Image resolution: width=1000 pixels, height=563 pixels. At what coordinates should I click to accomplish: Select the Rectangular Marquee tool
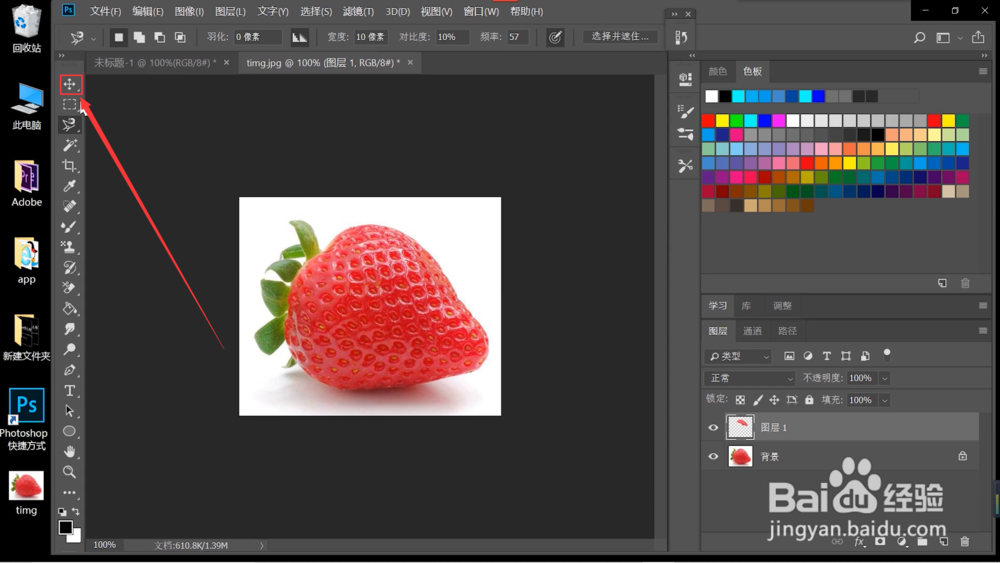70,105
